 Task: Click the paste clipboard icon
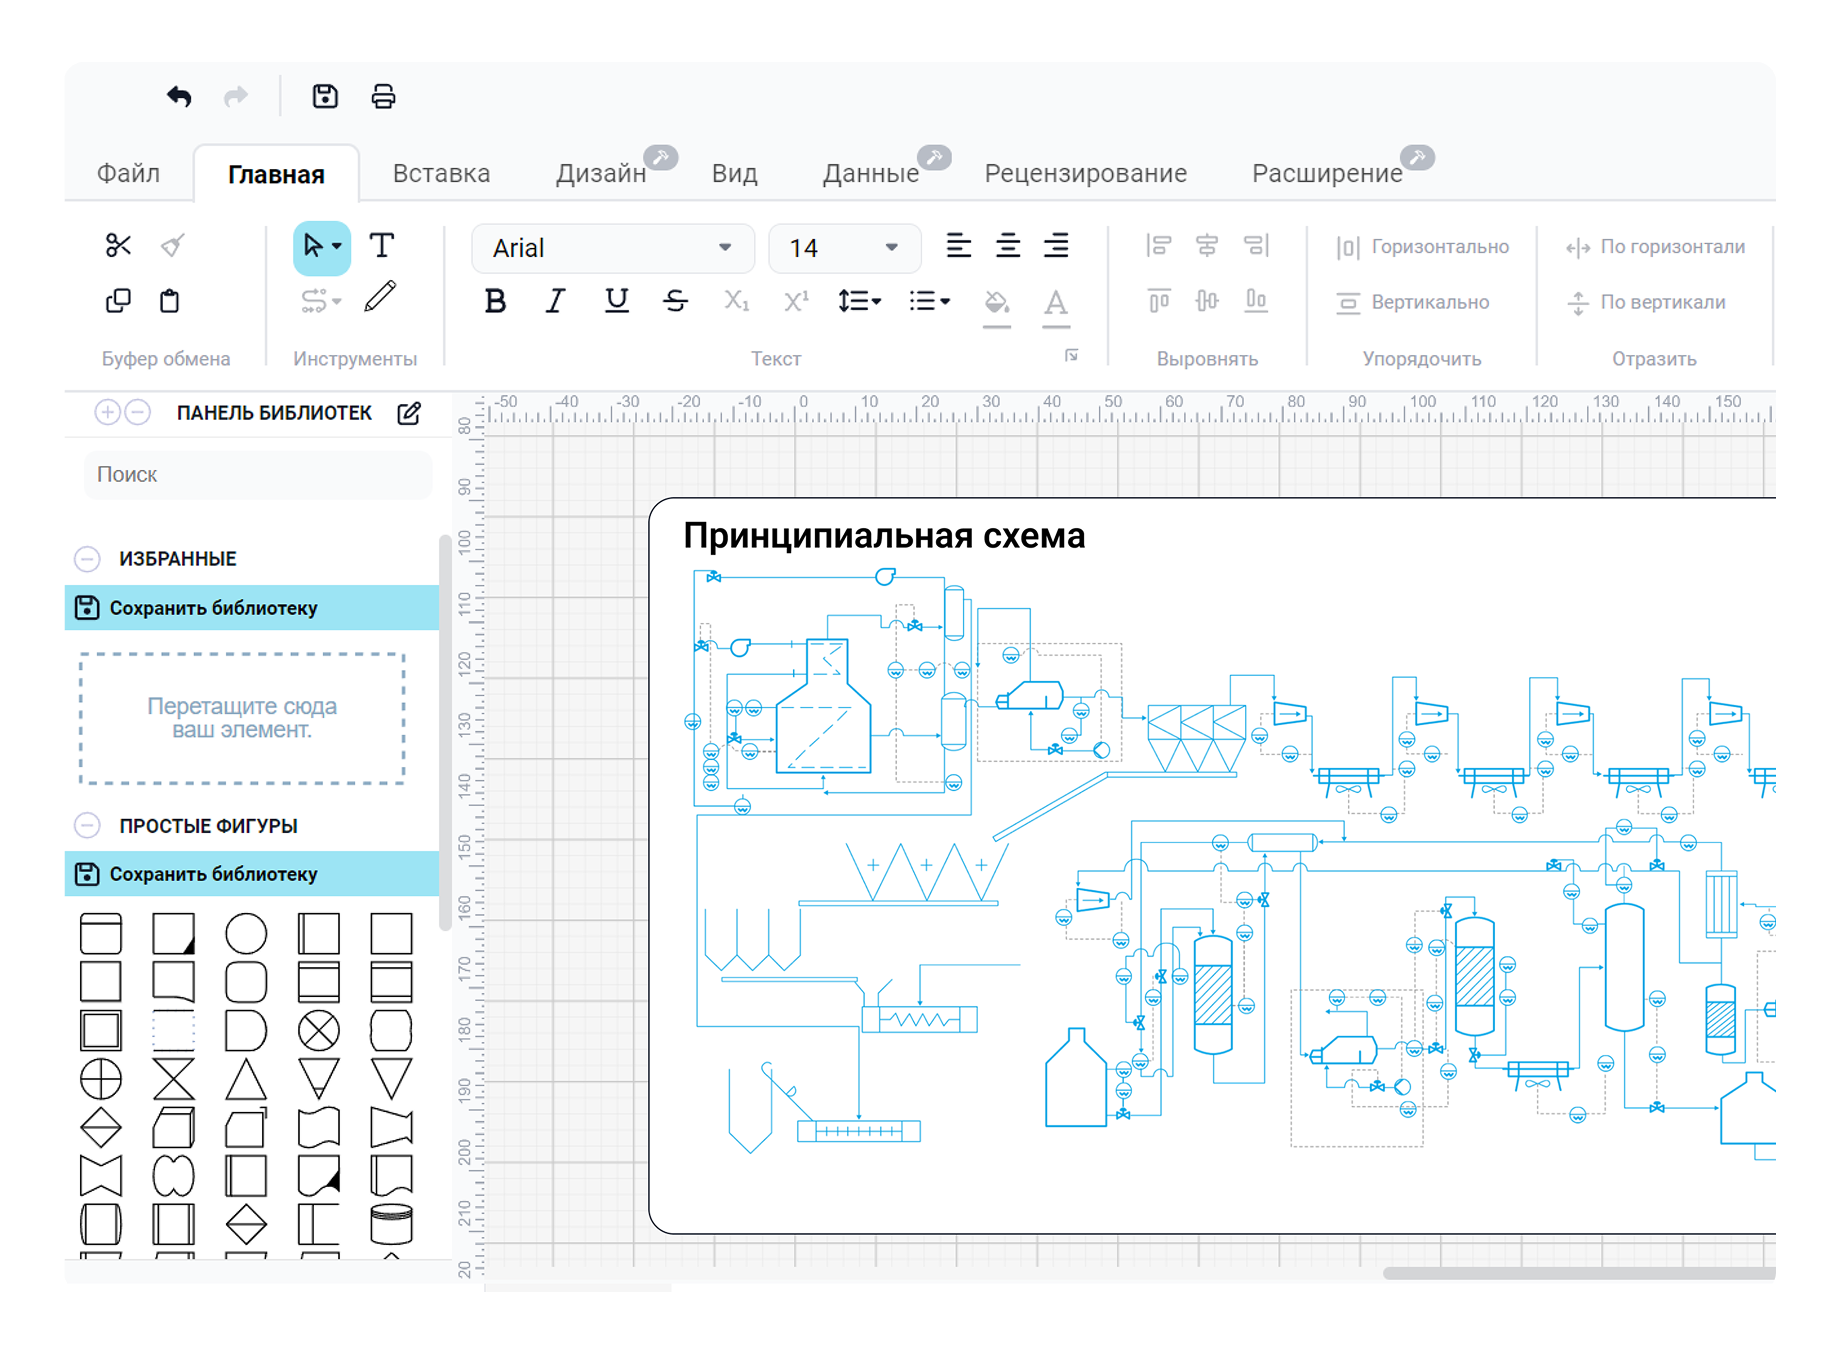point(170,301)
